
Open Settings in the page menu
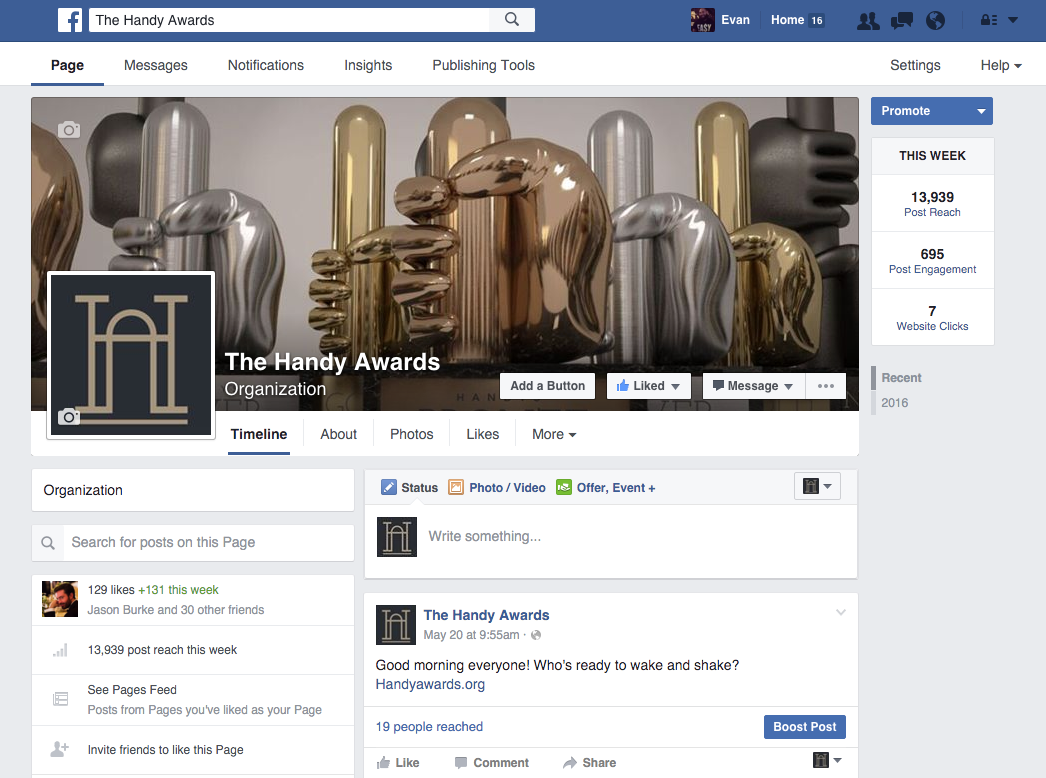915,65
